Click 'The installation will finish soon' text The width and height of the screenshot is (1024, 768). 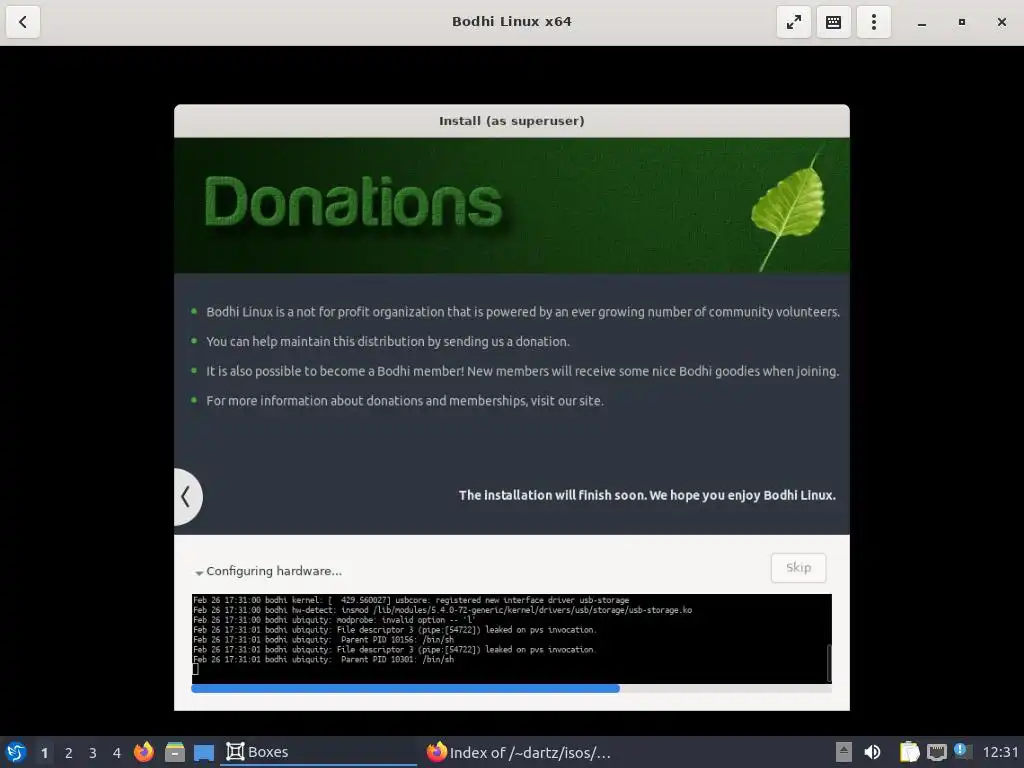coord(647,495)
